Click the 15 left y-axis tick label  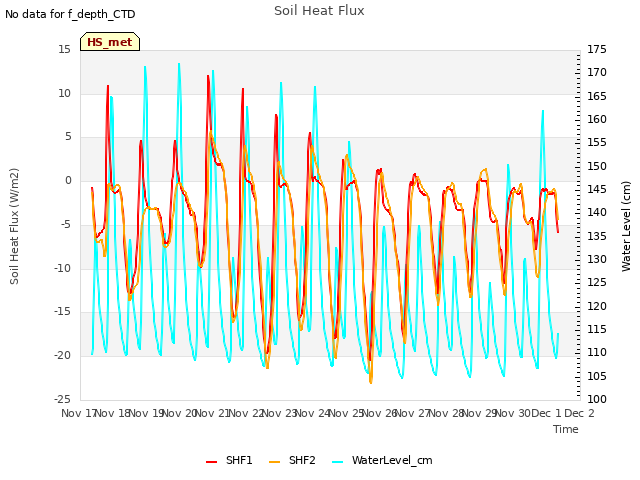[64, 49]
